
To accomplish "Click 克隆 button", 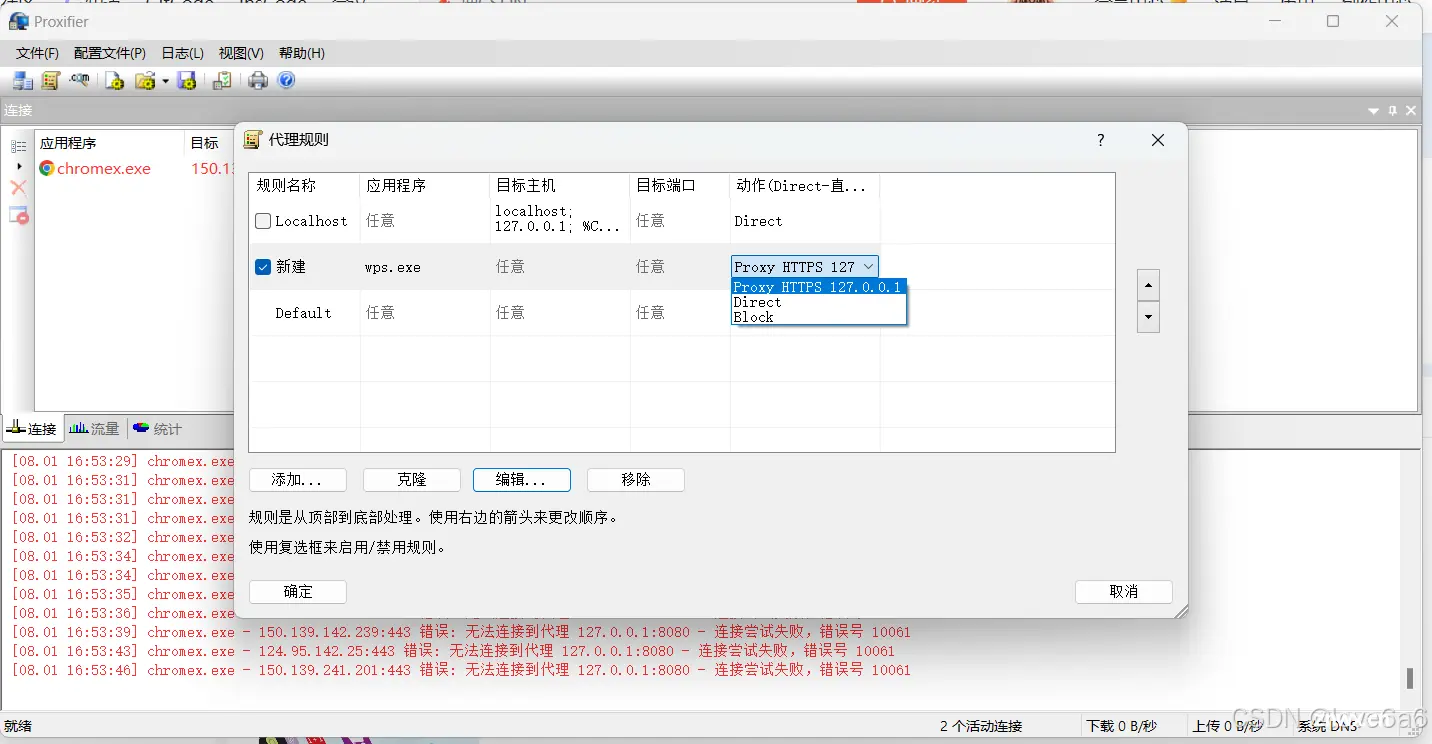I will click(x=411, y=480).
